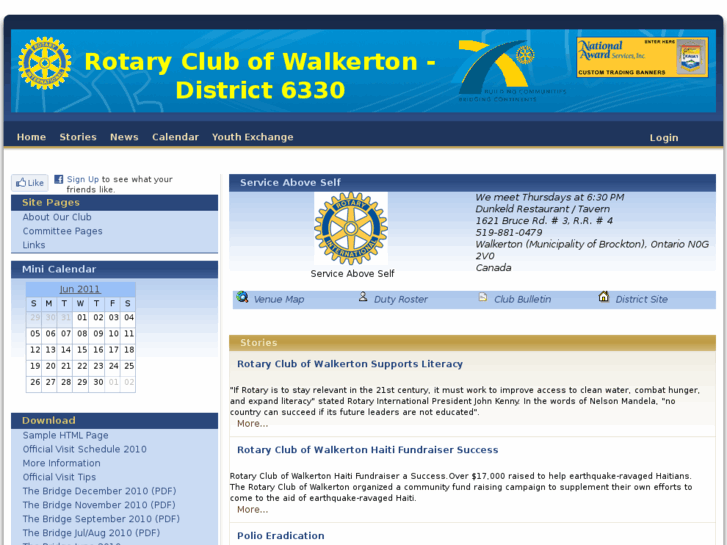Open the National Award Services banner ad
This screenshot has height=545, width=727.
coord(642,58)
